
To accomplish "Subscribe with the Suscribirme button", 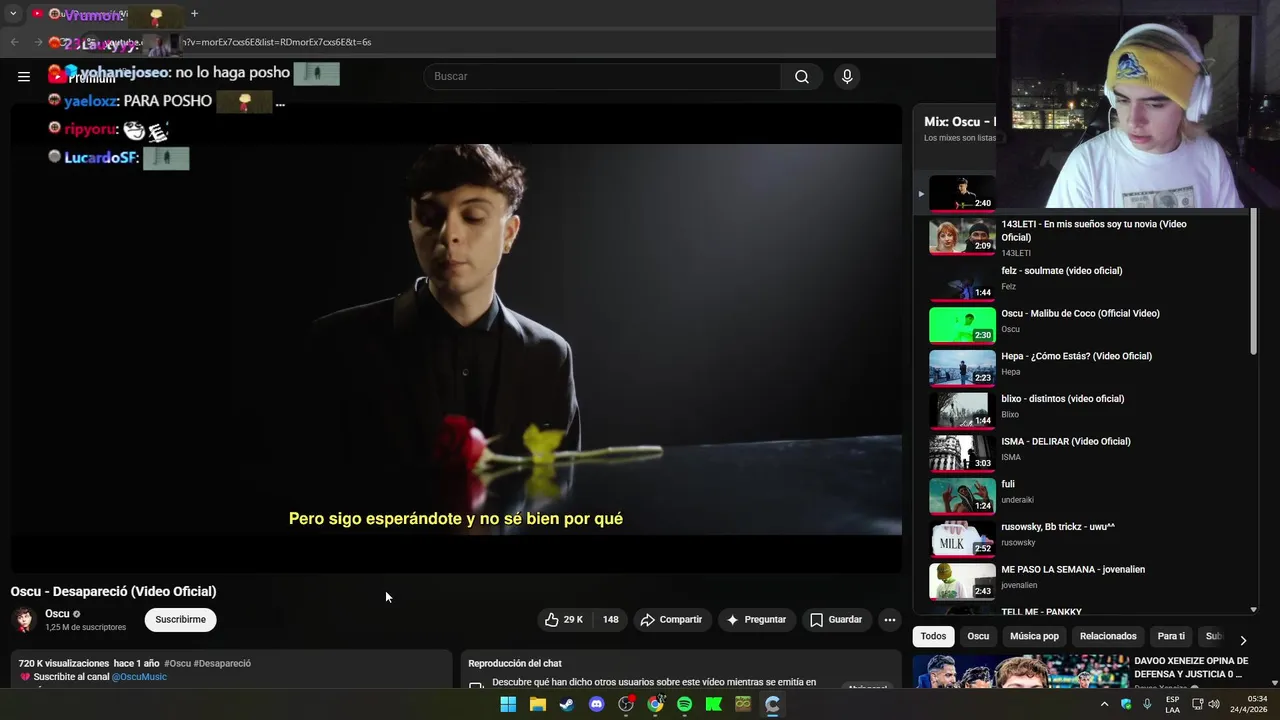I will coord(180,620).
